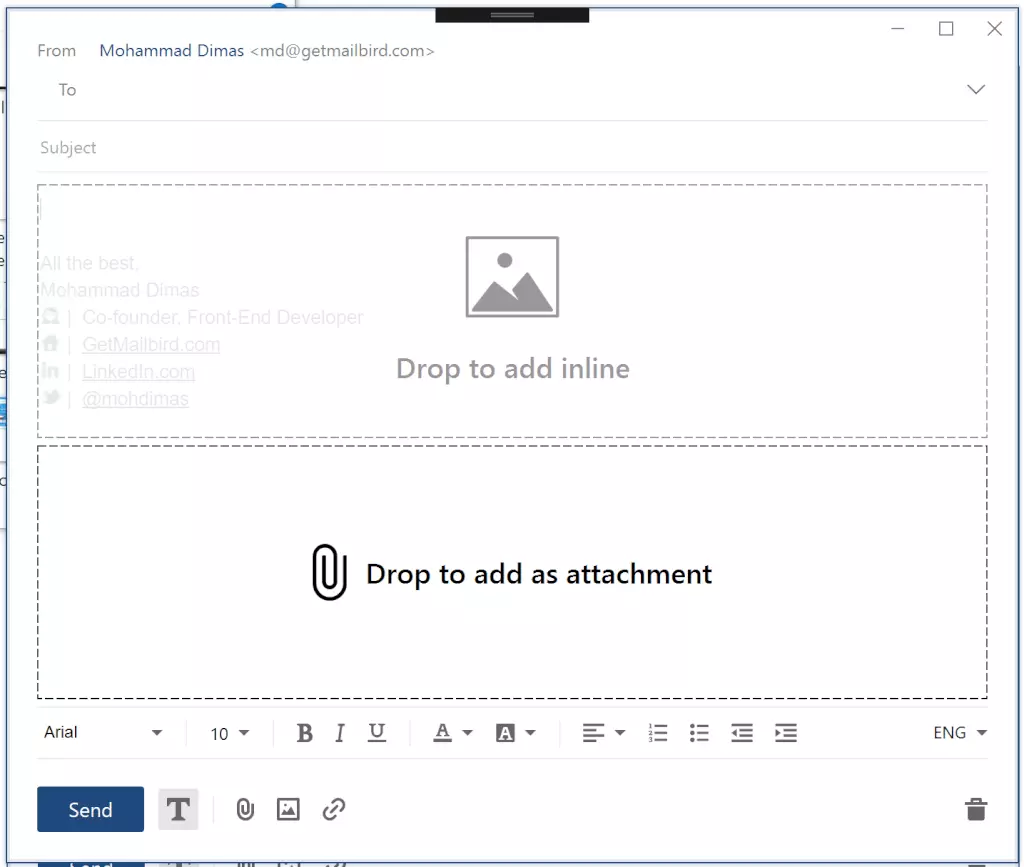Viewport: 1024px width, 867px height.
Task: Insert a bulleted list
Action: pos(699,733)
